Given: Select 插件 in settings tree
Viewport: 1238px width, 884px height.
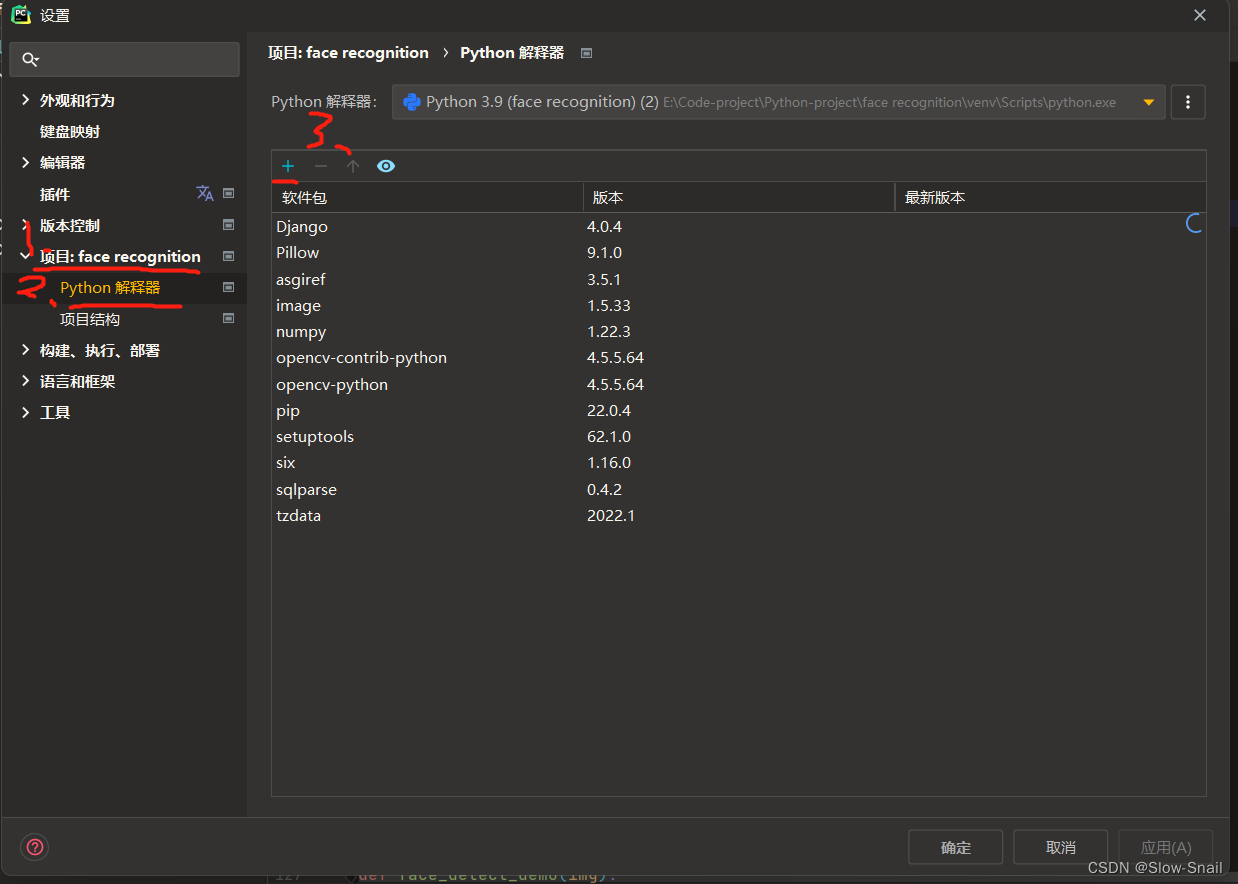Looking at the screenshot, I should [x=55, y=194].
